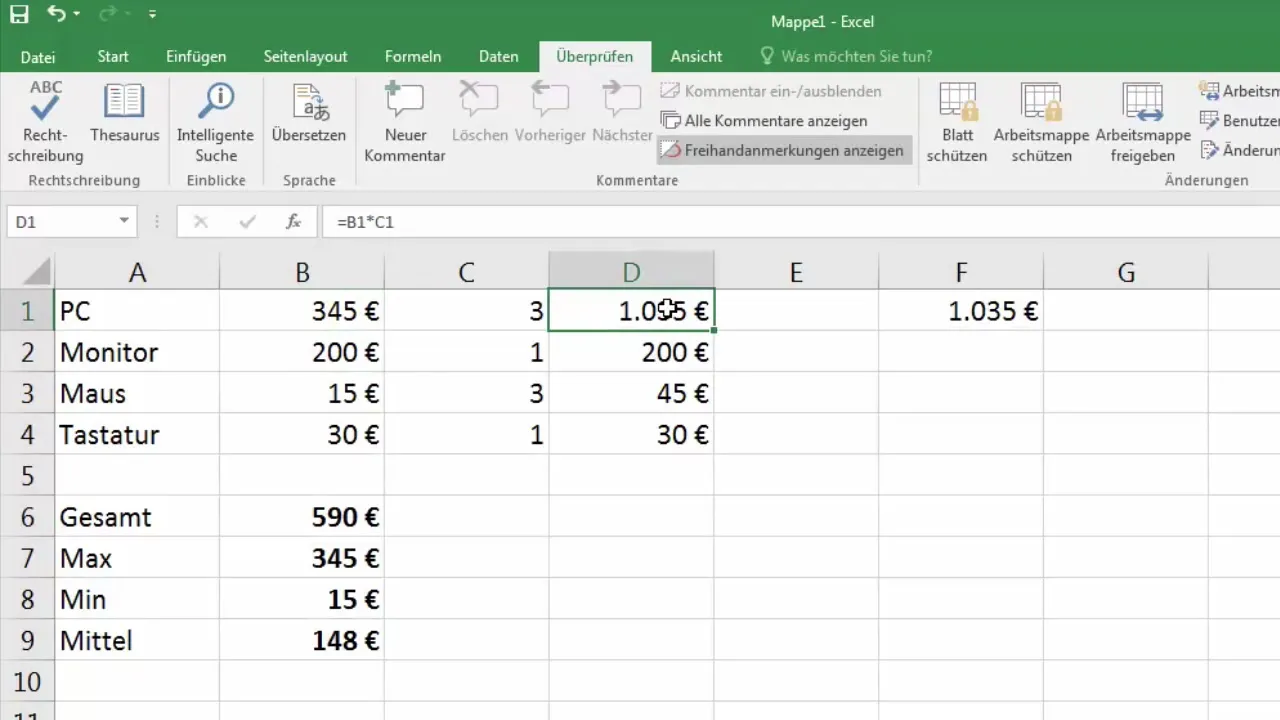1280x720 pixels.
Task: Select row 5 header
Action: coord(27,475)
